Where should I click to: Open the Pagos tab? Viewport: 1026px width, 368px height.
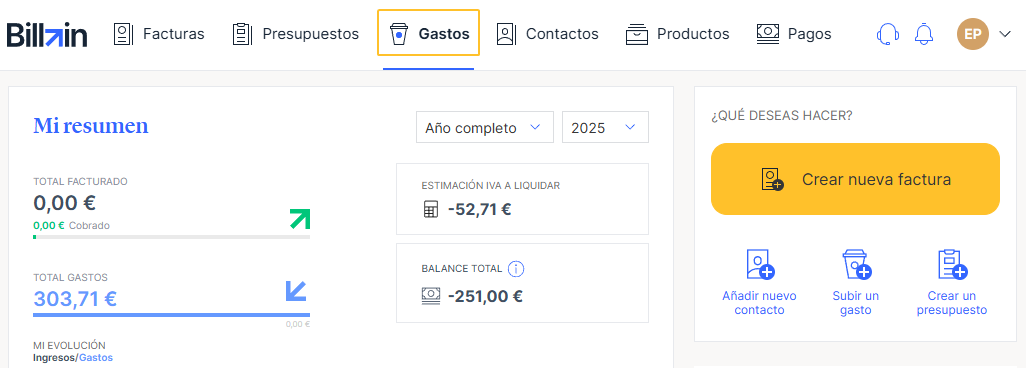pos(794,33)
